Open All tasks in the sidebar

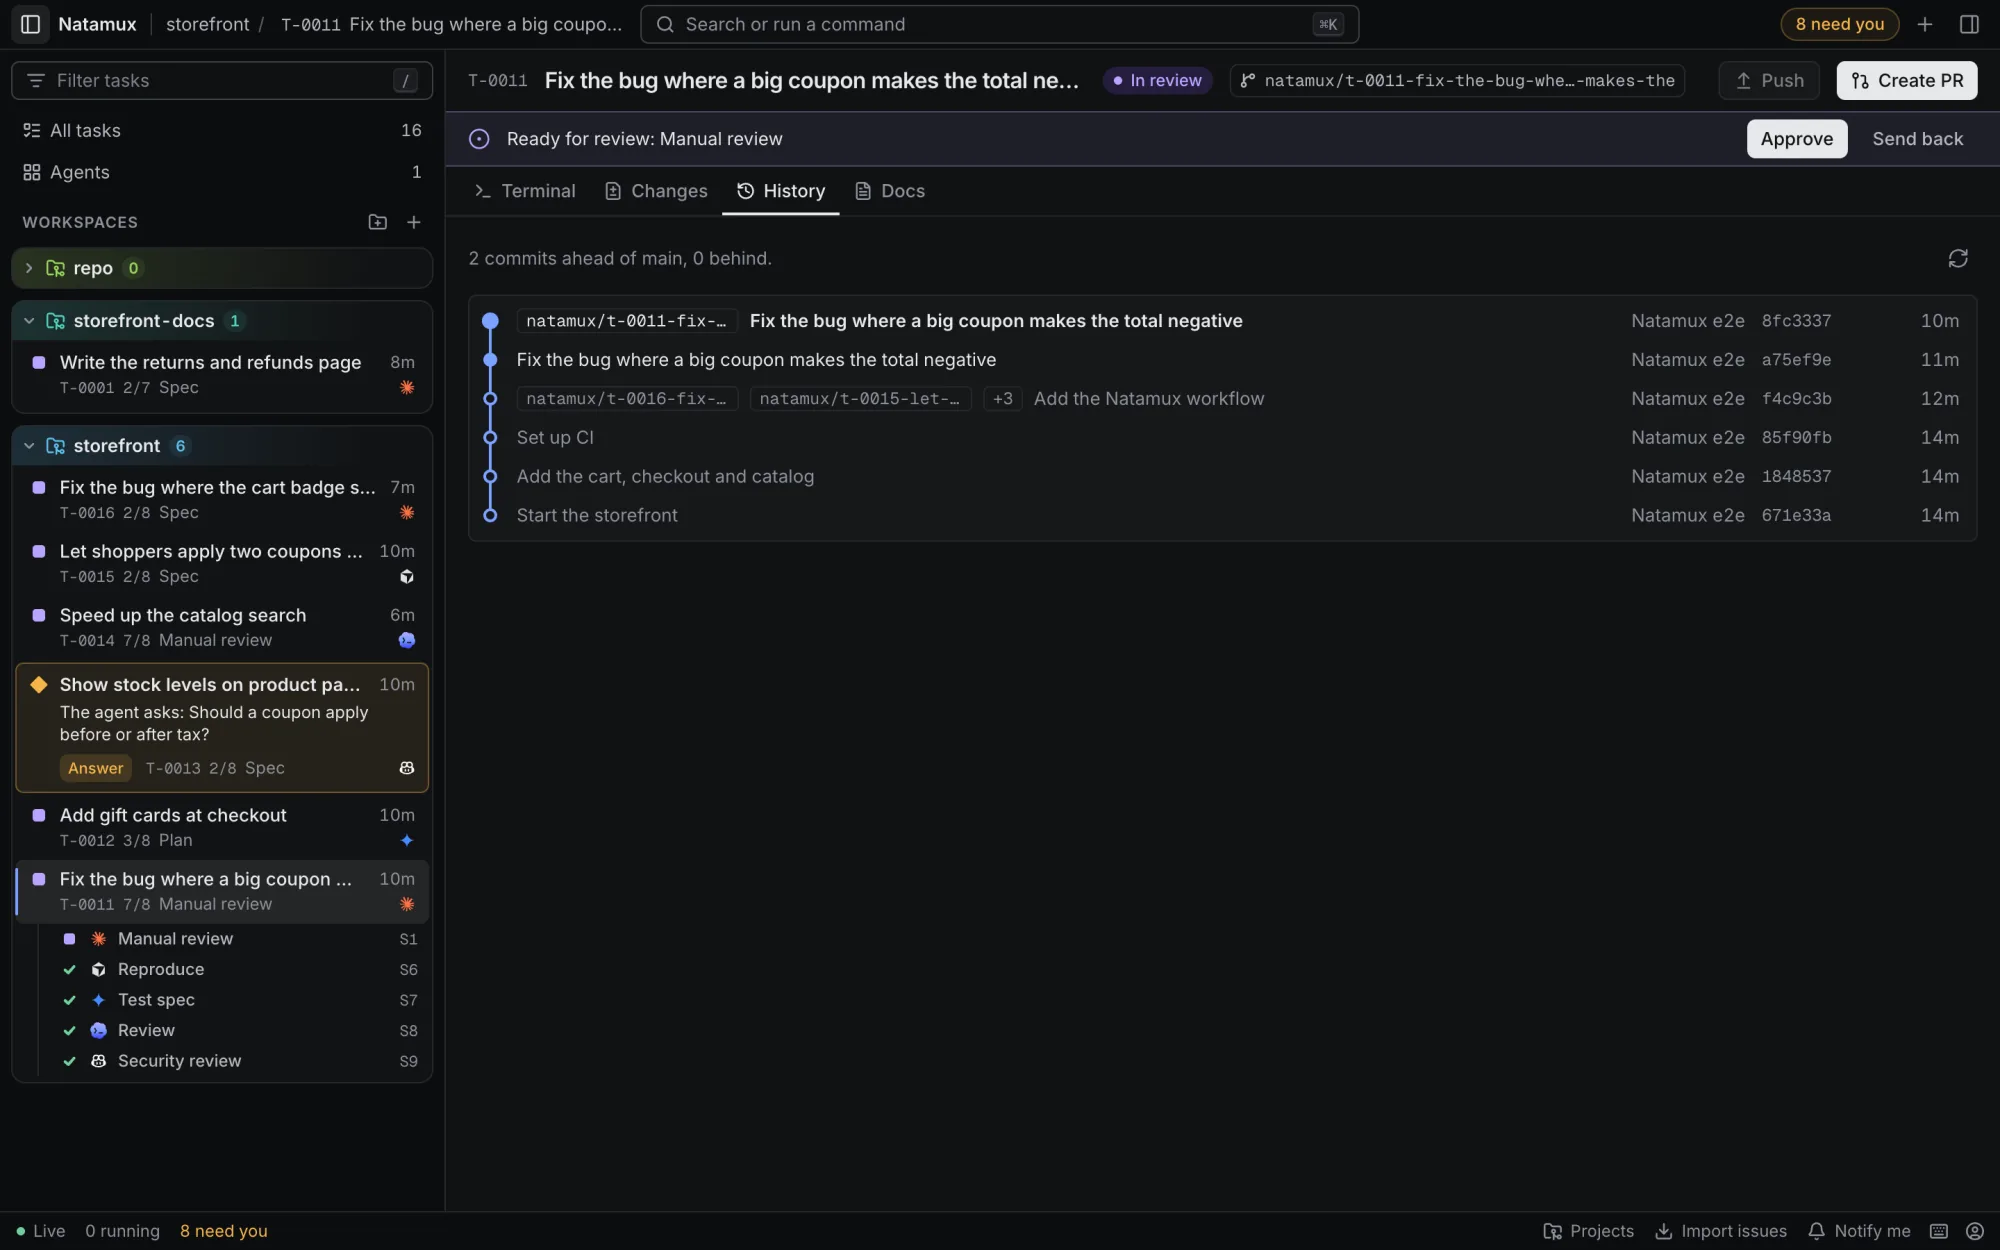(222, 131)
